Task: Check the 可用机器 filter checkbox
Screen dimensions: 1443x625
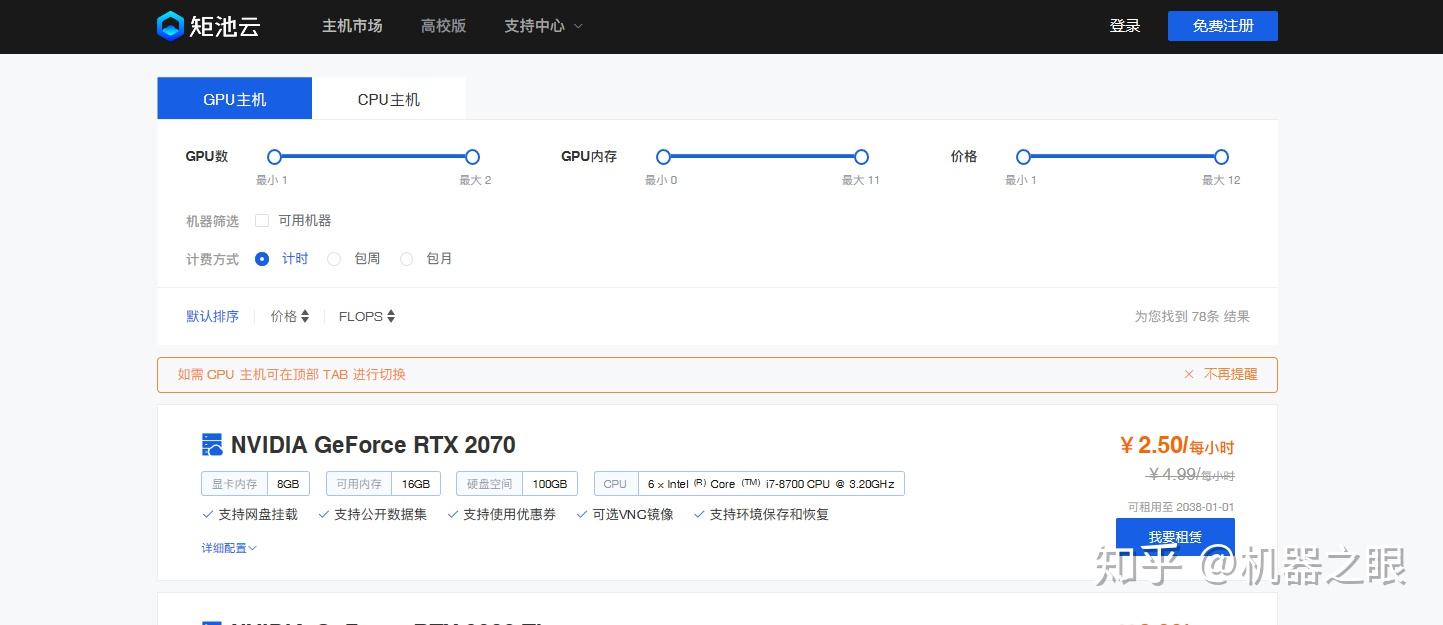Action: (x=262, y=220)
